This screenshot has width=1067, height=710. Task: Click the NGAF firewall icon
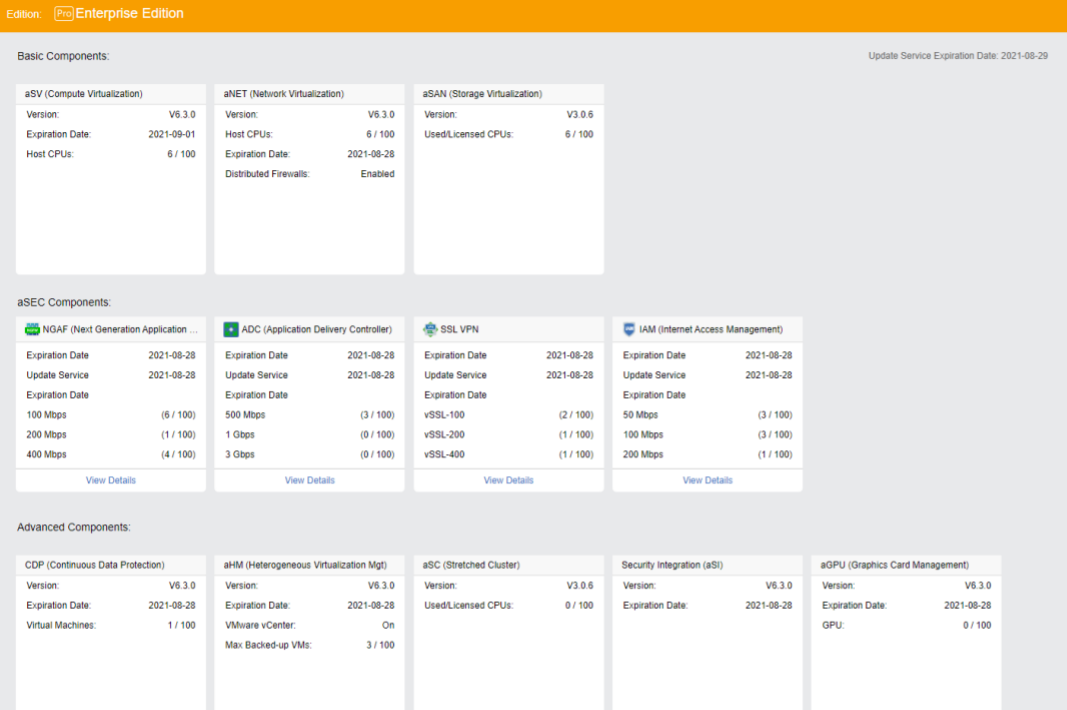[x=33, y=329]
